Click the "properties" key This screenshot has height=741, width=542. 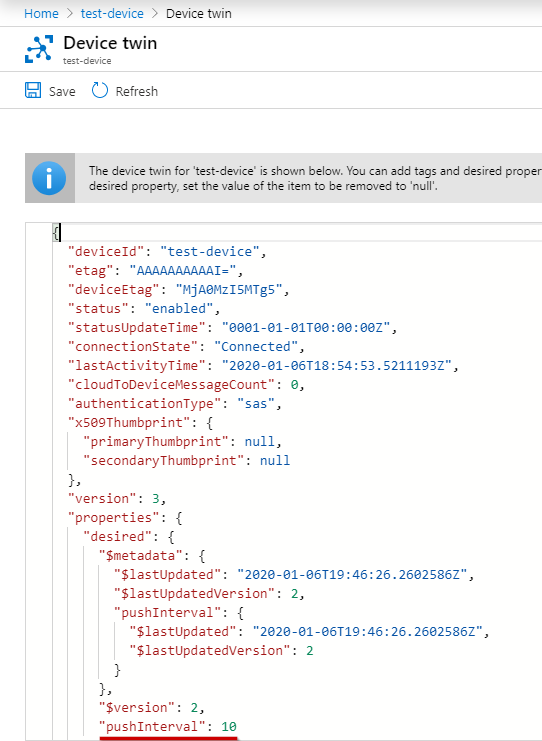[115, 517]
